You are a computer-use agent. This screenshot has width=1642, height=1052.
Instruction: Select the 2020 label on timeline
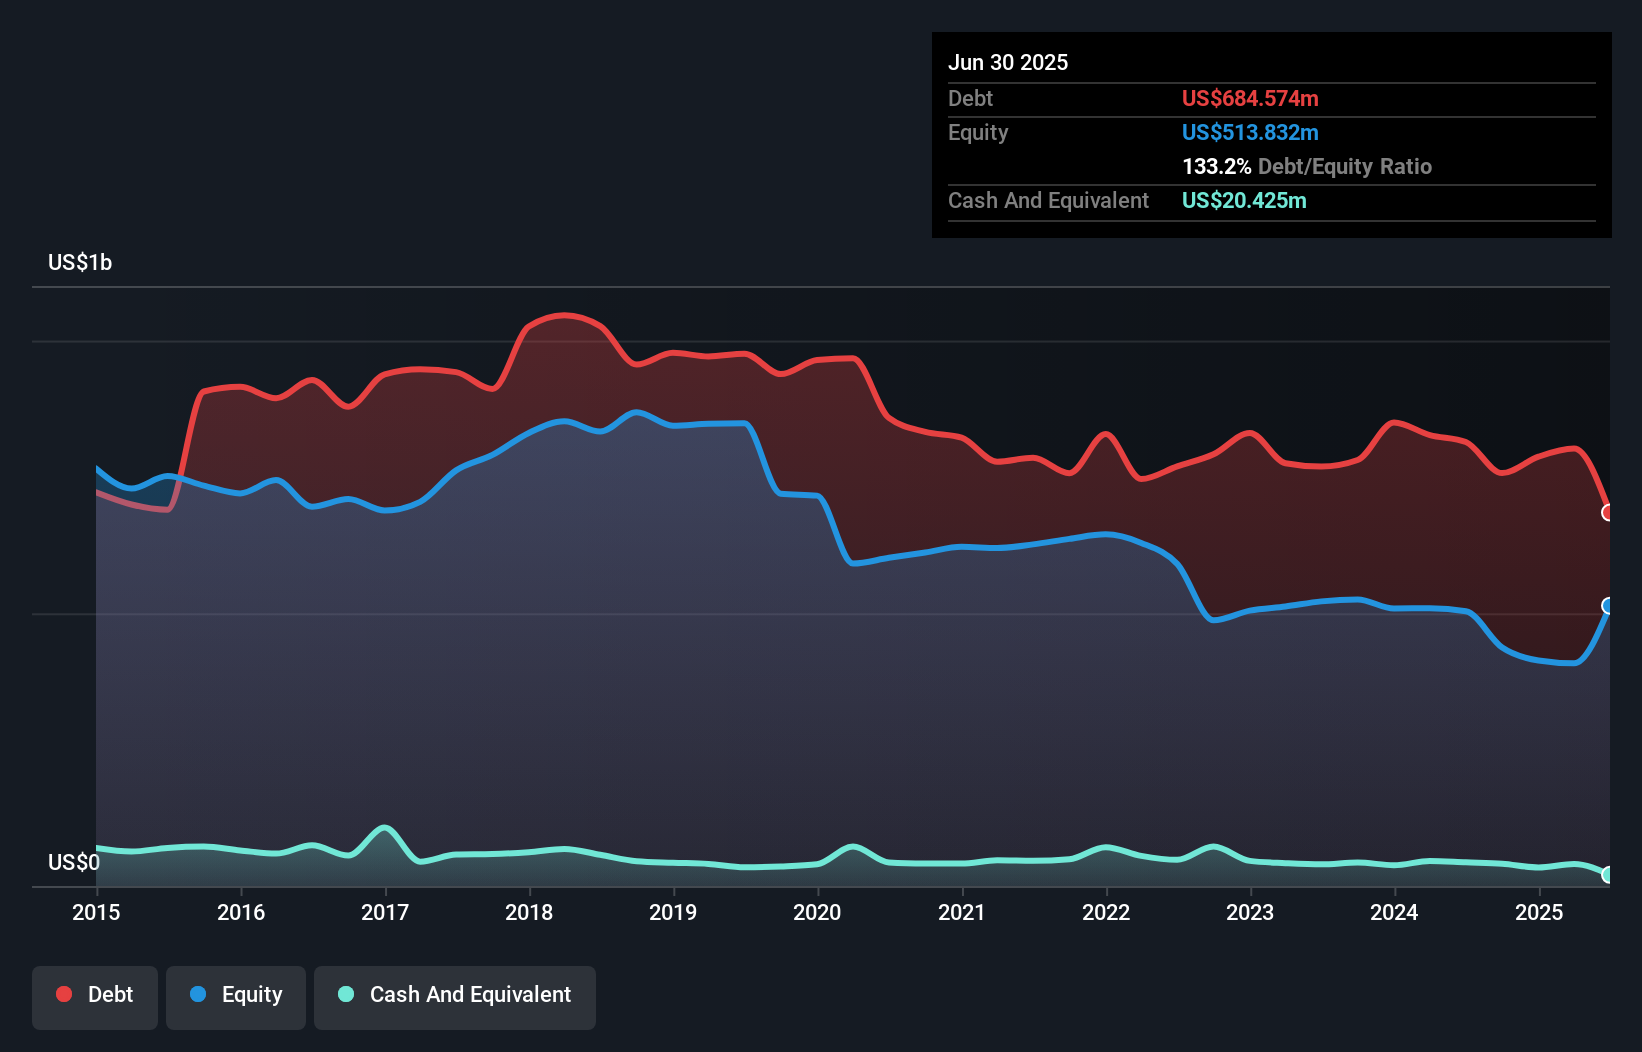pos(817,912)
